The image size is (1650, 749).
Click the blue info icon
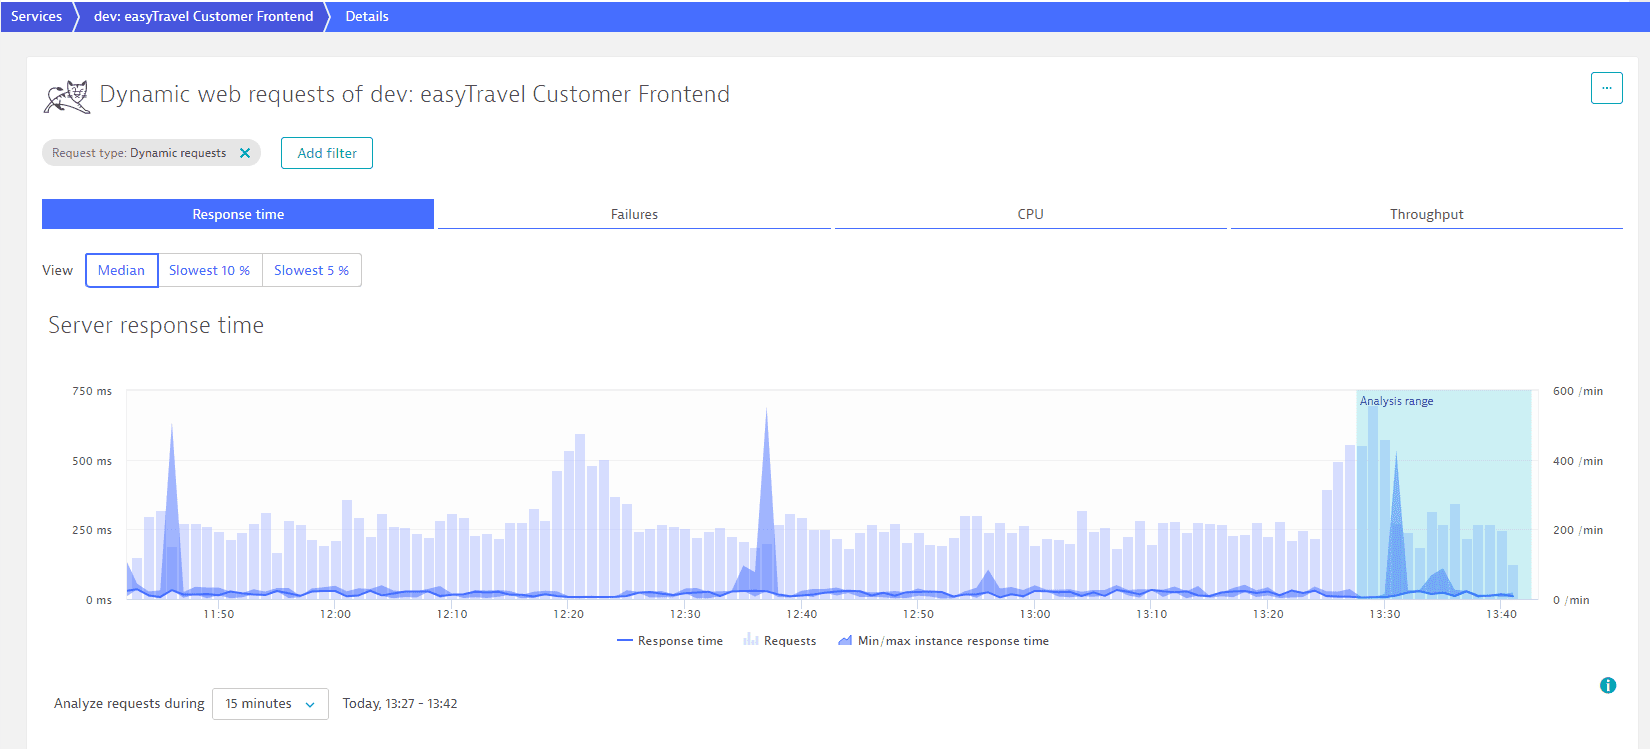[x=1608, y=685]
